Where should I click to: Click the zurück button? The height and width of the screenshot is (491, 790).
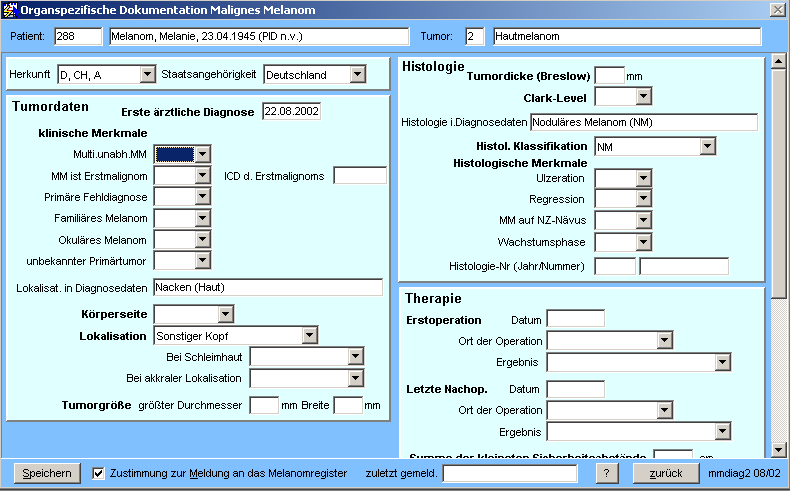(666, 473)
